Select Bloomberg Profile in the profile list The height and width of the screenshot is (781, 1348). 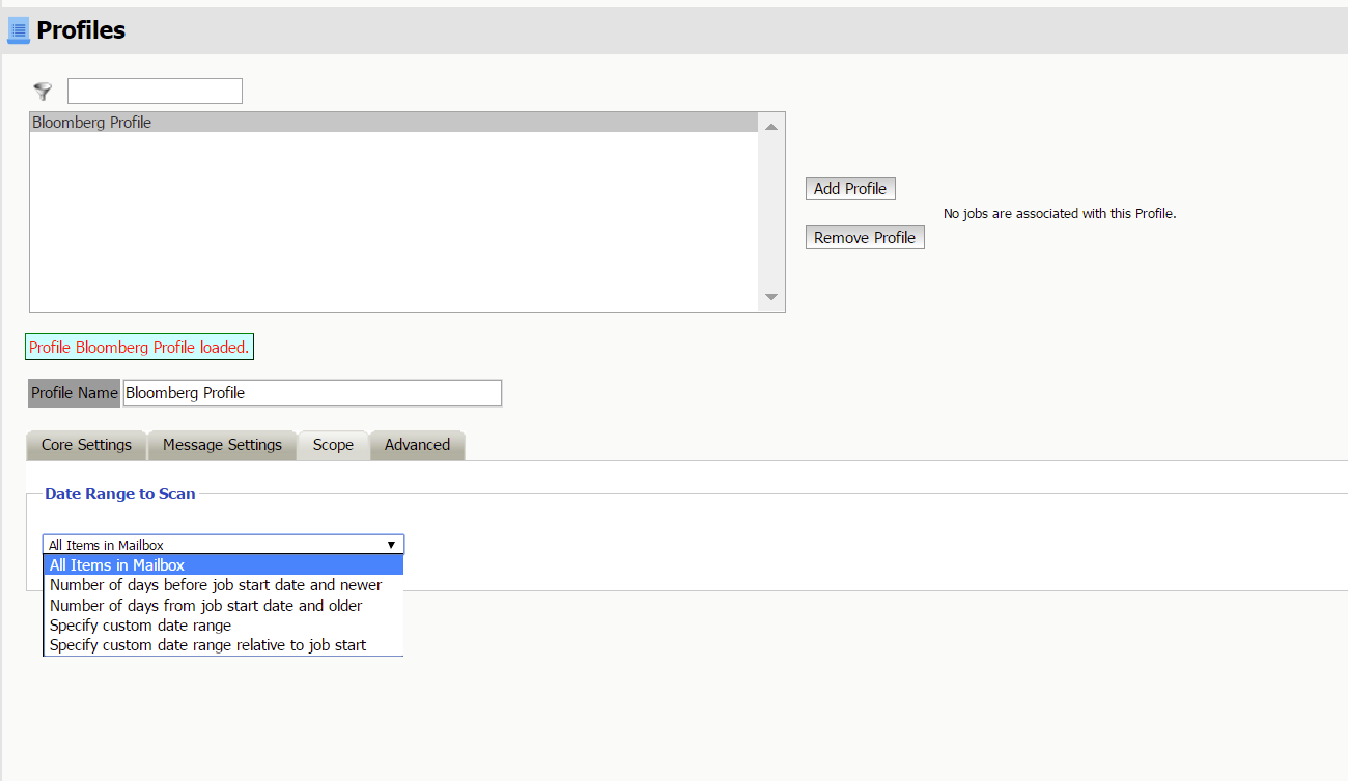click(394, 122)
